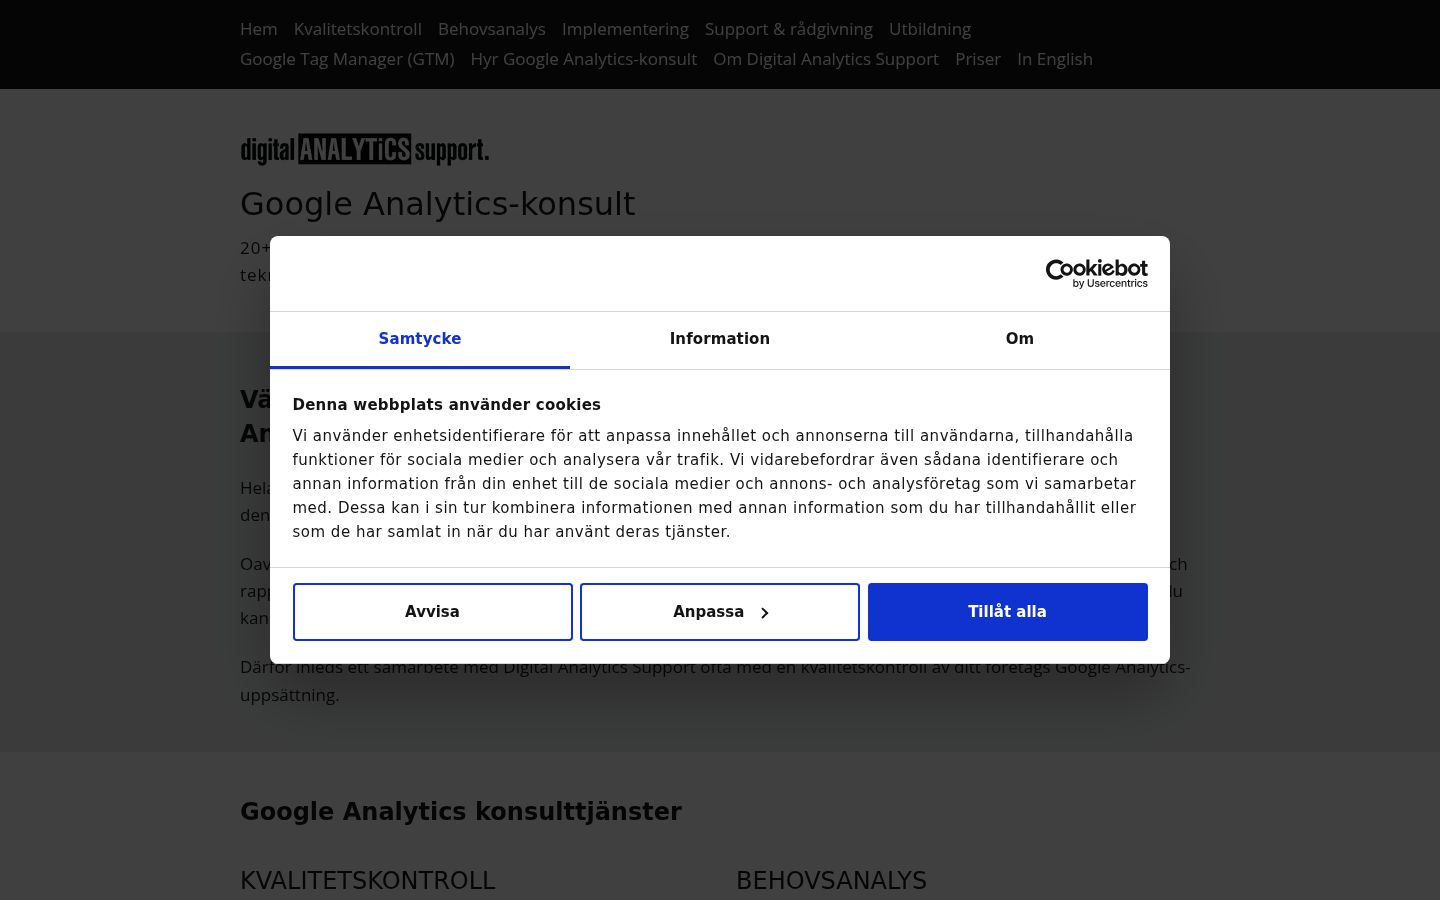Switch to the Information tab
The image size is (1440, 900).
pyautogui.click(x=720, y=339)
